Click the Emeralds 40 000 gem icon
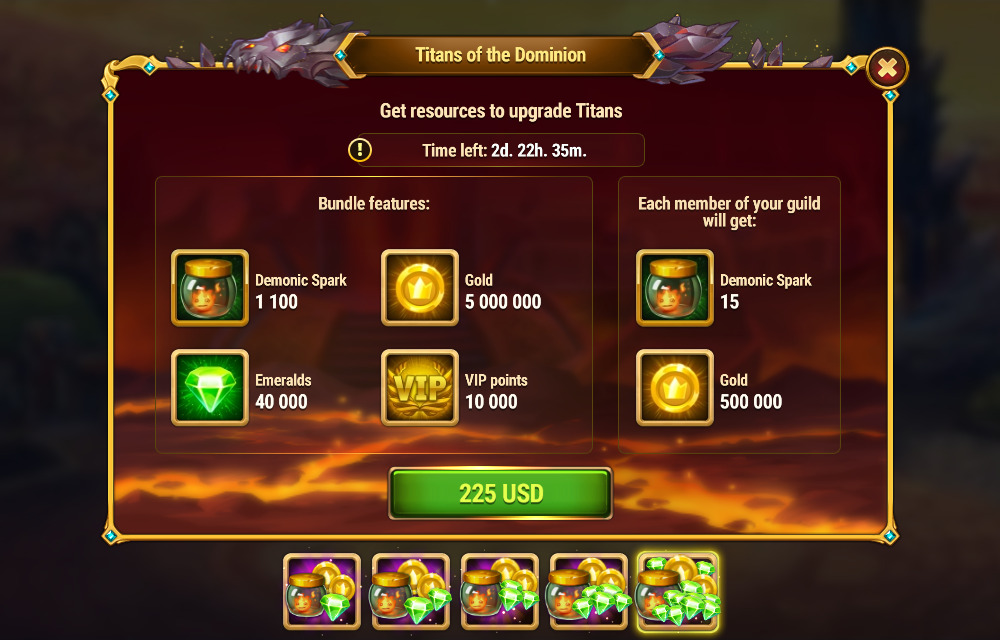 point(210,388)
